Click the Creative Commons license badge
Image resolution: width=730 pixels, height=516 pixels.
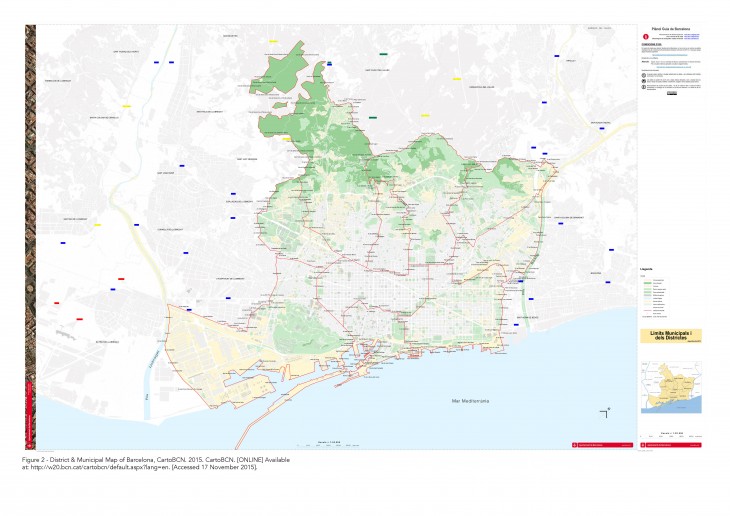670,95
